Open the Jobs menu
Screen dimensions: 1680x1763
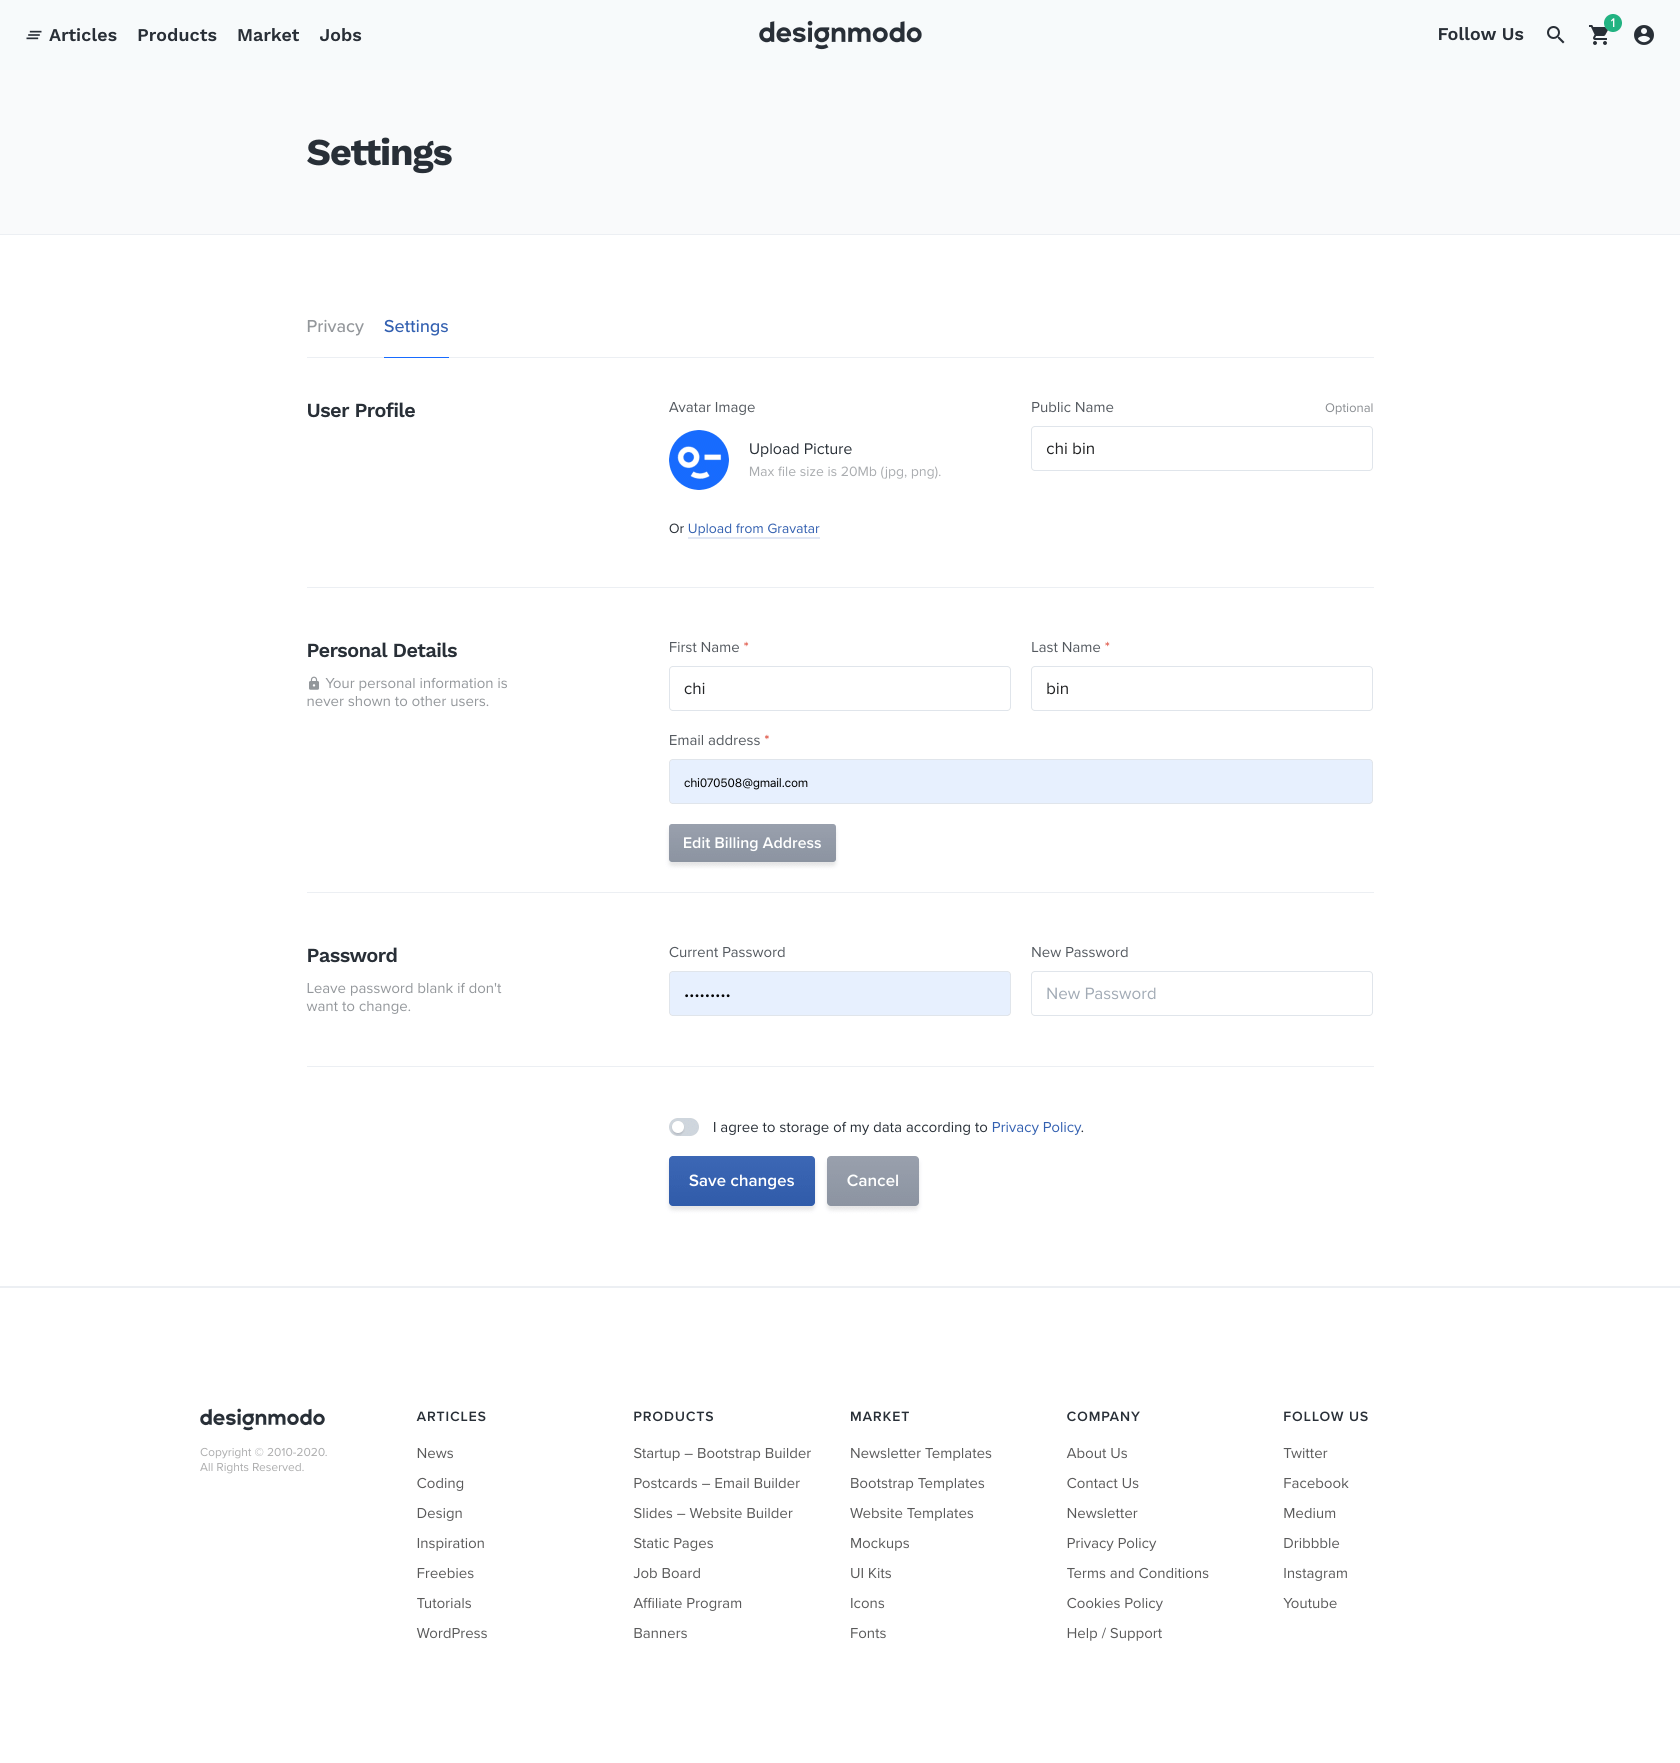click(340, 35)
